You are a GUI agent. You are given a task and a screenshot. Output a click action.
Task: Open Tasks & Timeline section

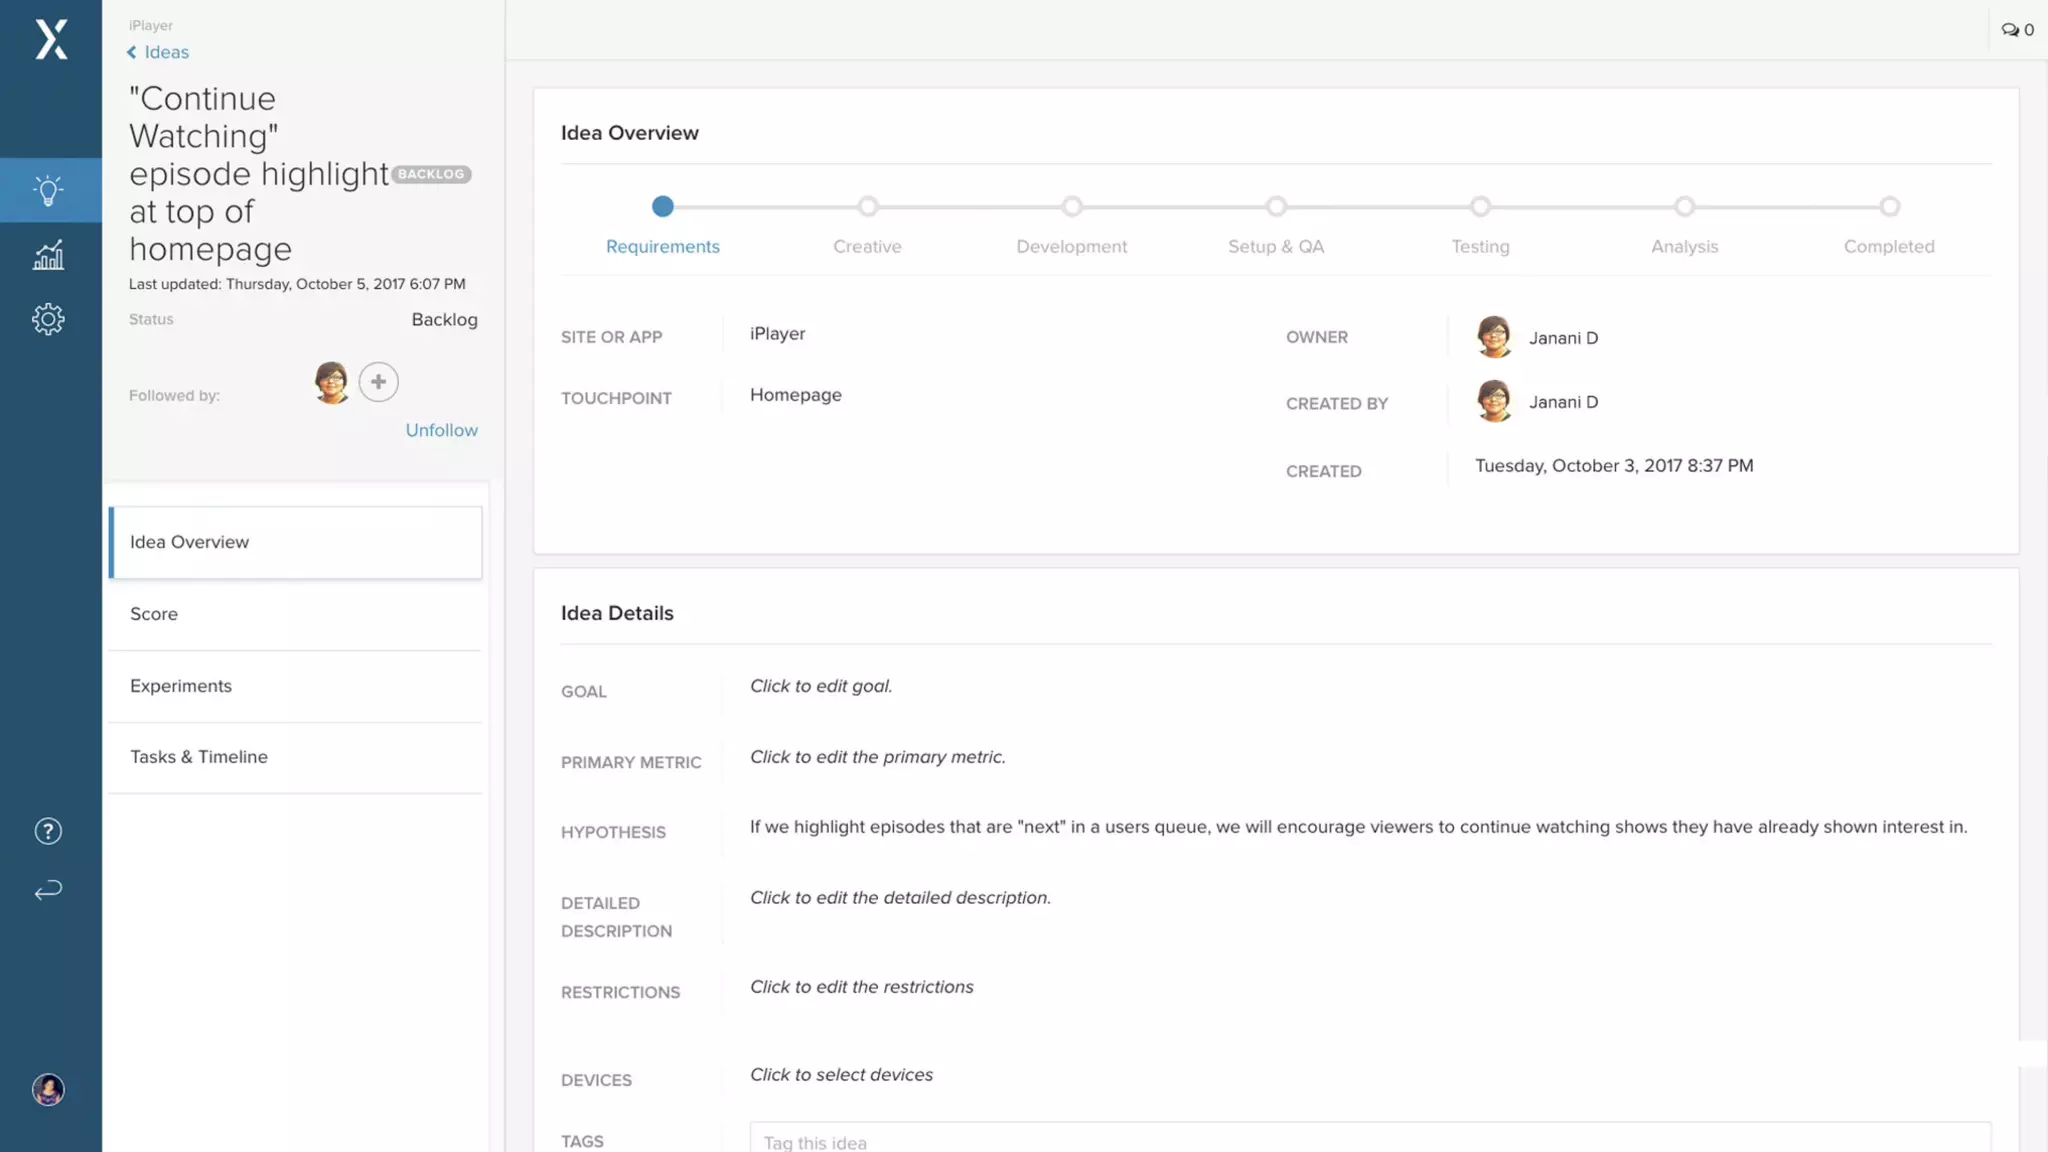point(199,757)
